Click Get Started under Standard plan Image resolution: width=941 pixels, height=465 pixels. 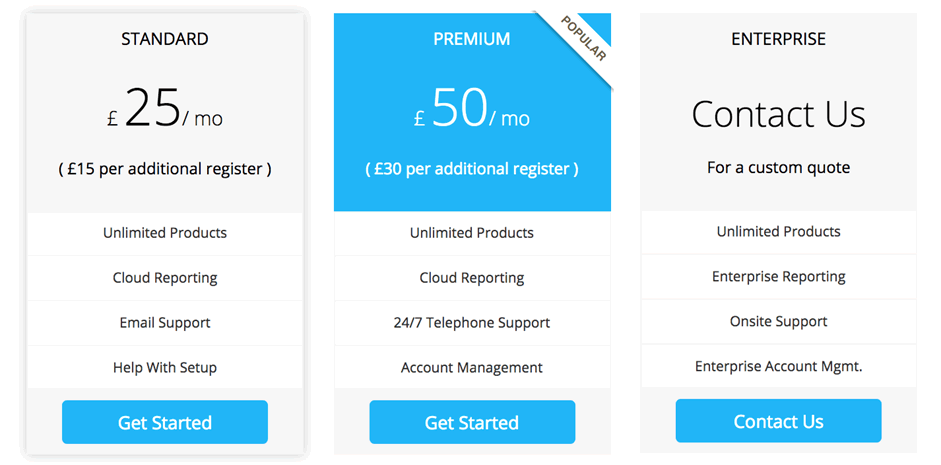coord(164,422)
